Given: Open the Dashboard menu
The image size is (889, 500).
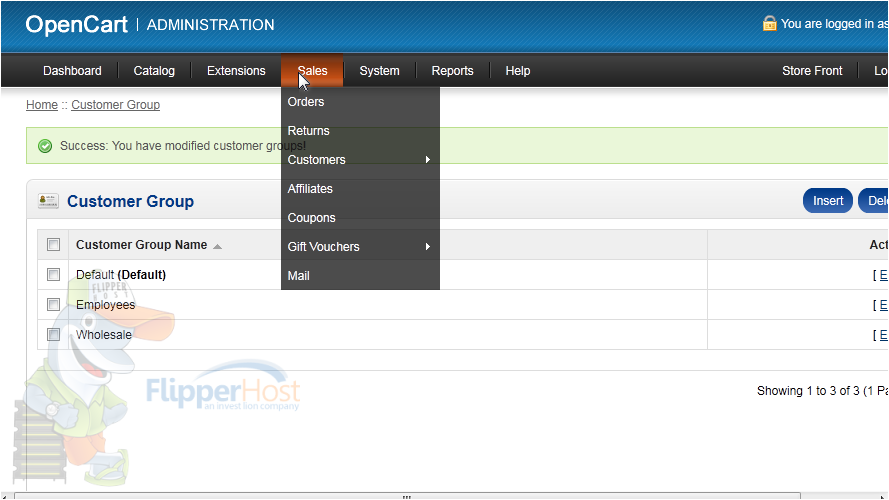Looking at the screenshot, I should [73, 71].
